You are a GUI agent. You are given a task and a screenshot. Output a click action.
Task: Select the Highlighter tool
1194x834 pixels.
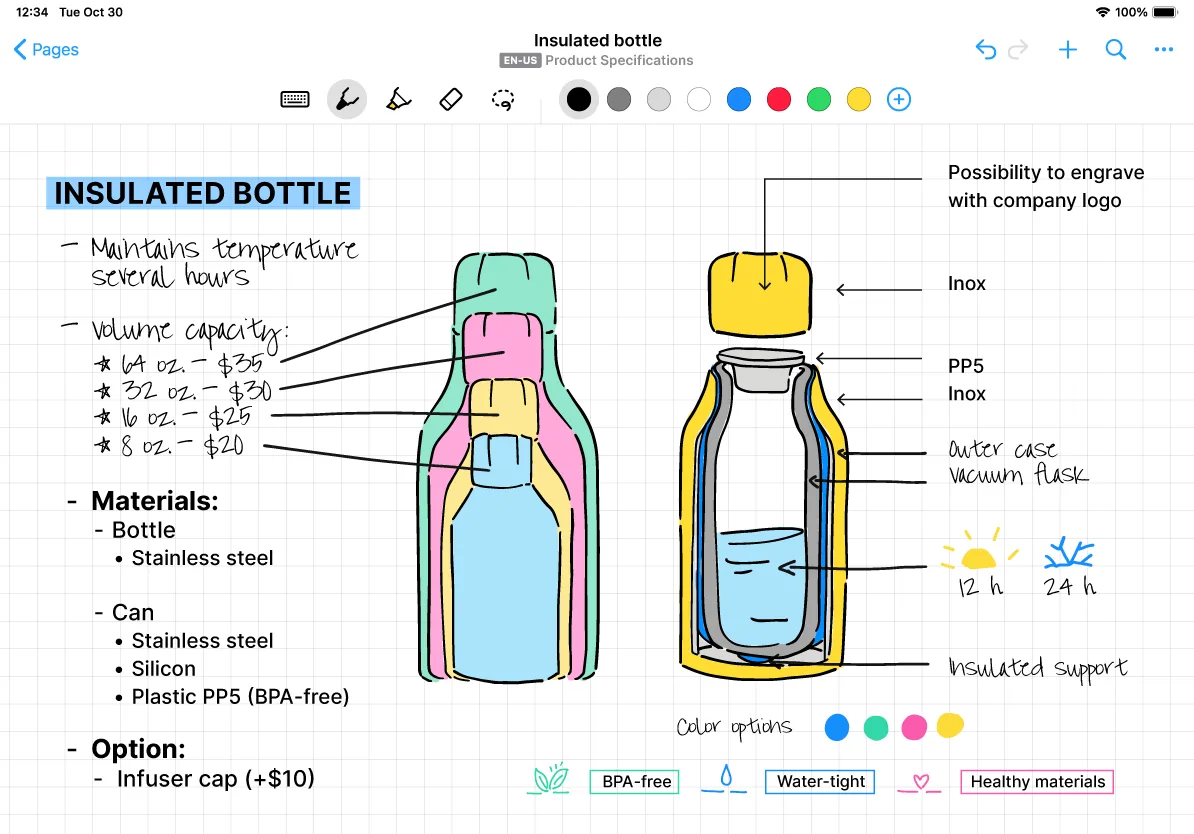pyautogui.click(x=398, y=99)
